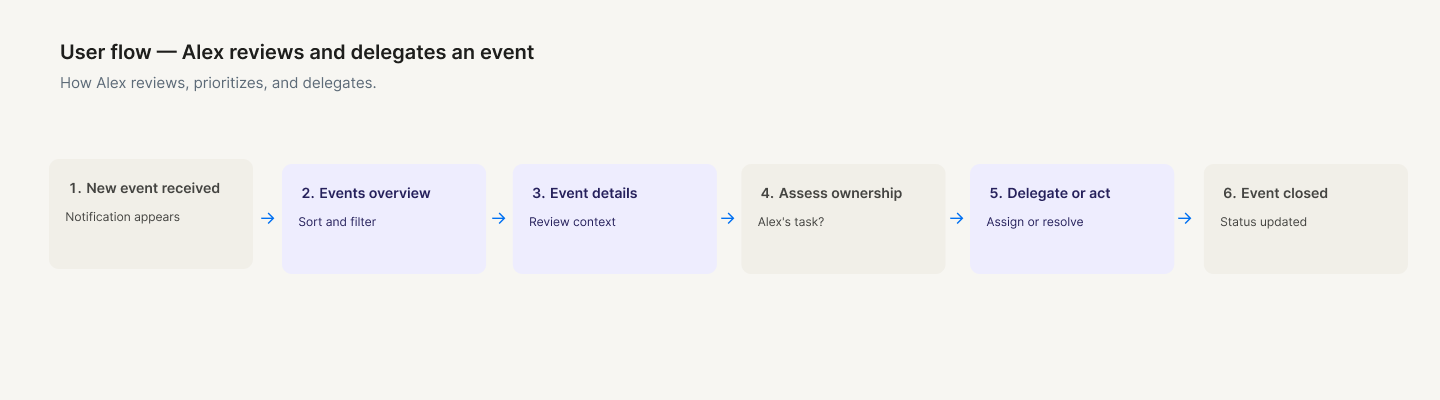Screen dimensions: 1440x400
Task: Select the '2. Events overview' card title
Action: tap(366, 193)
